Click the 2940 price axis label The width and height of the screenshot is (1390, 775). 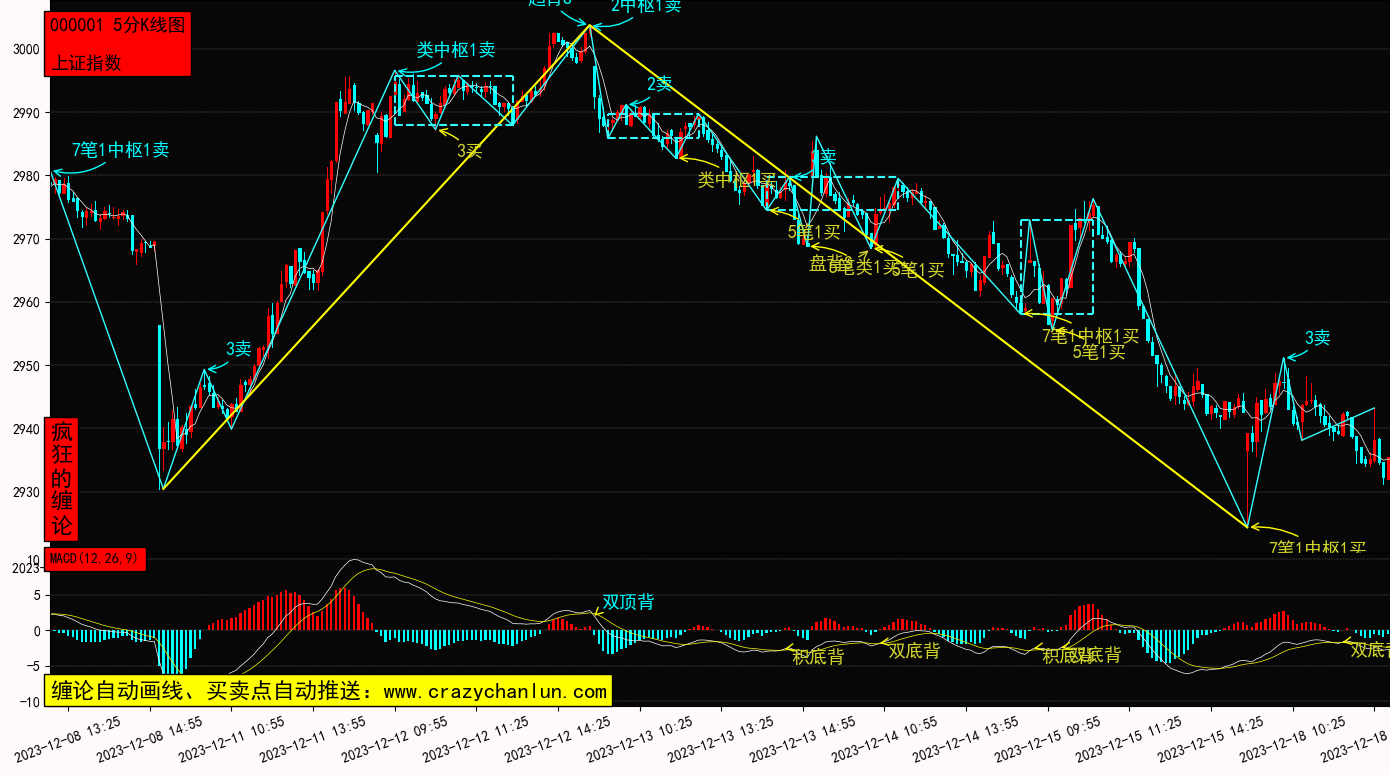tap(26, 429)
